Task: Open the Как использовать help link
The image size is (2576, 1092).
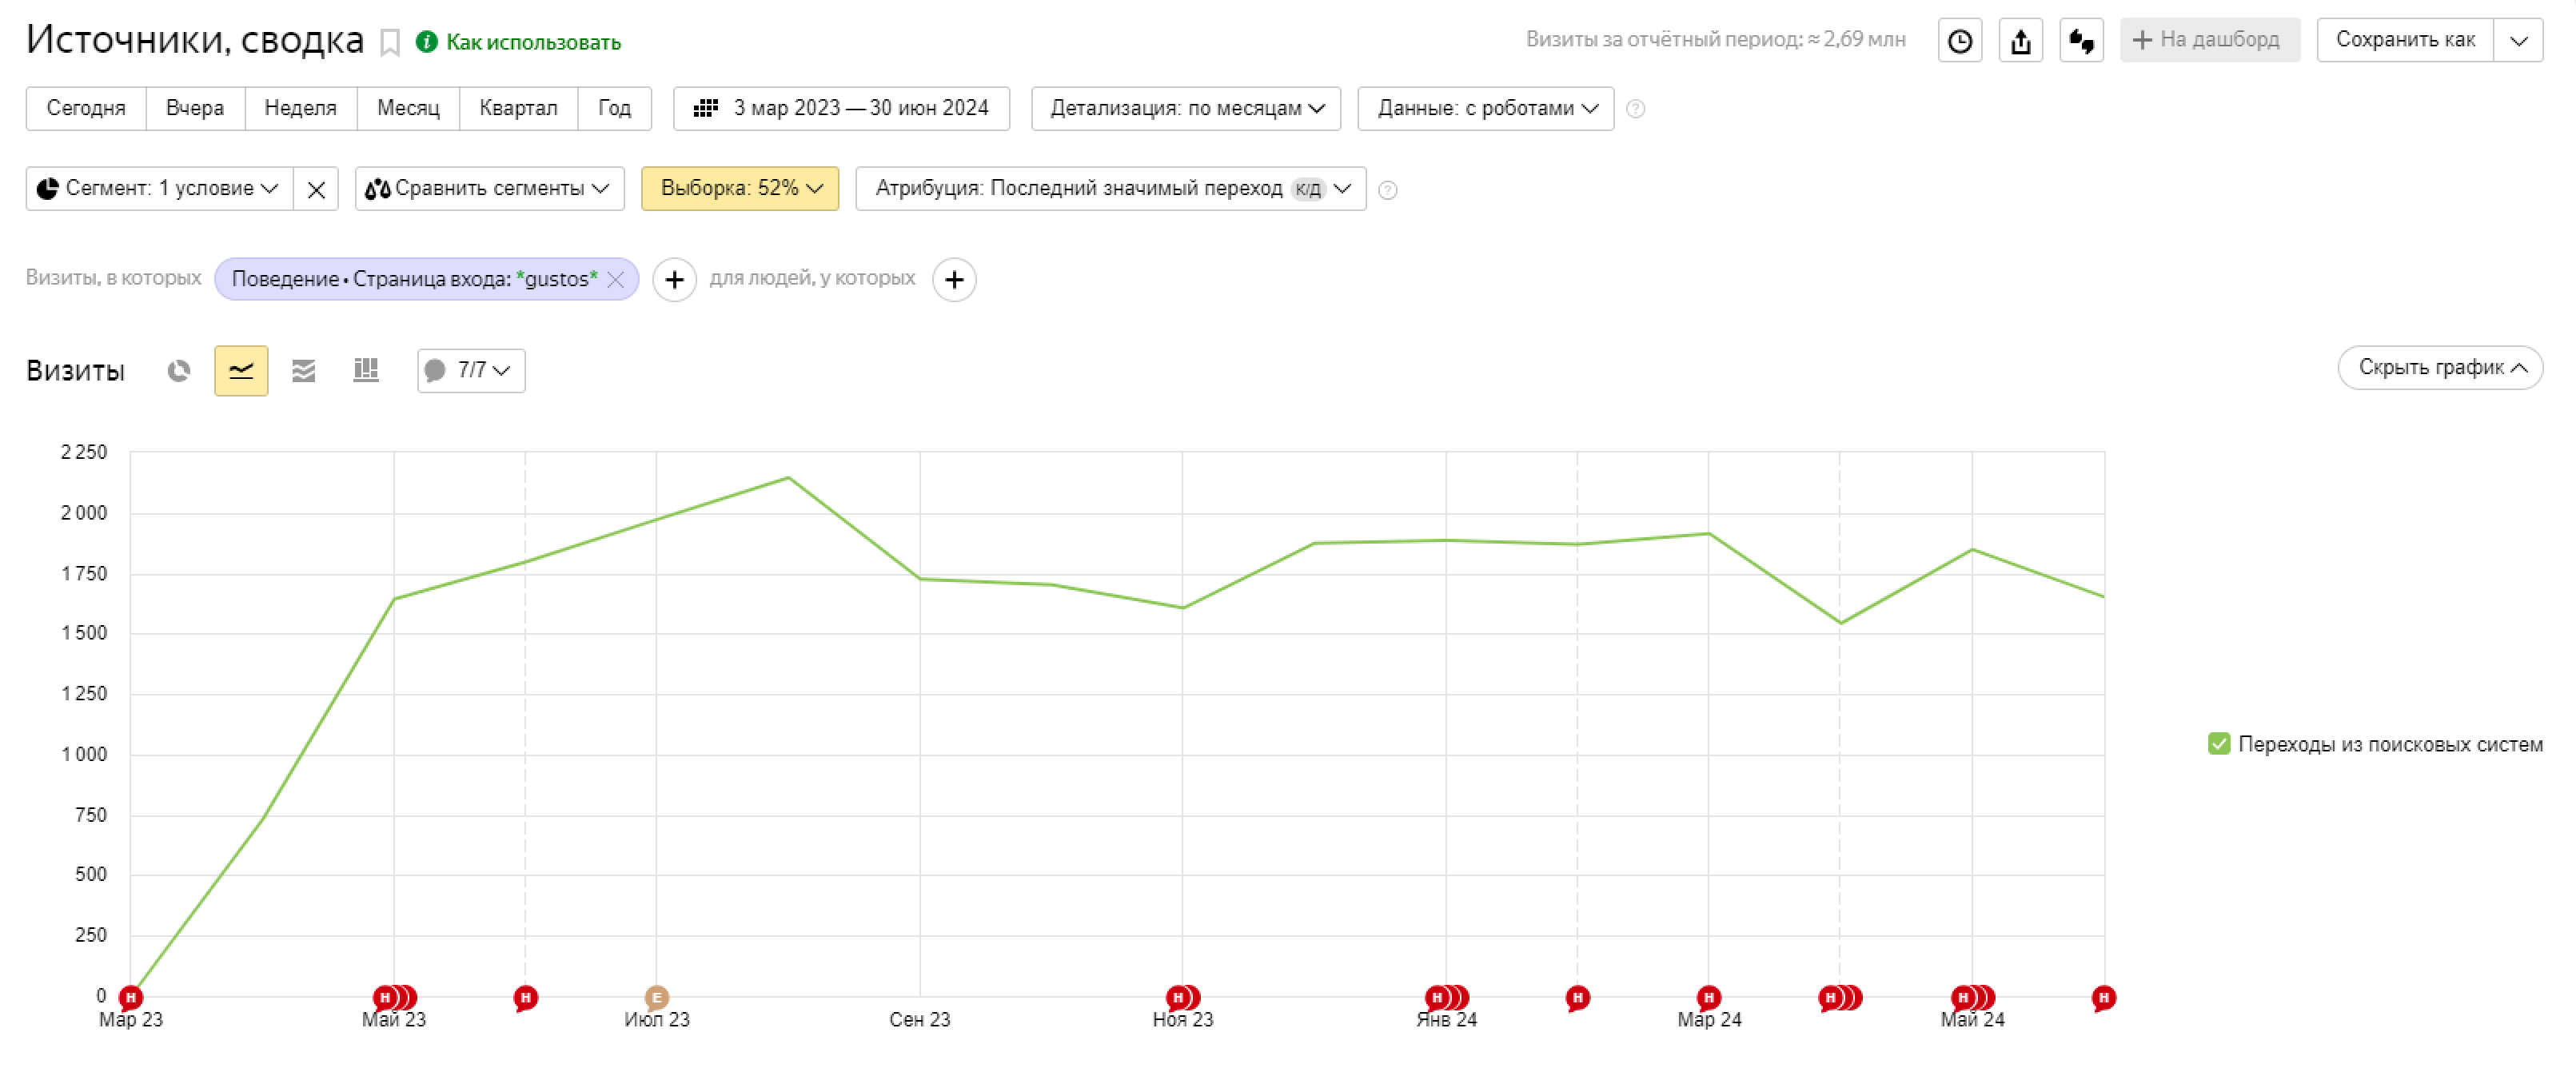Action: coord(532,42)
